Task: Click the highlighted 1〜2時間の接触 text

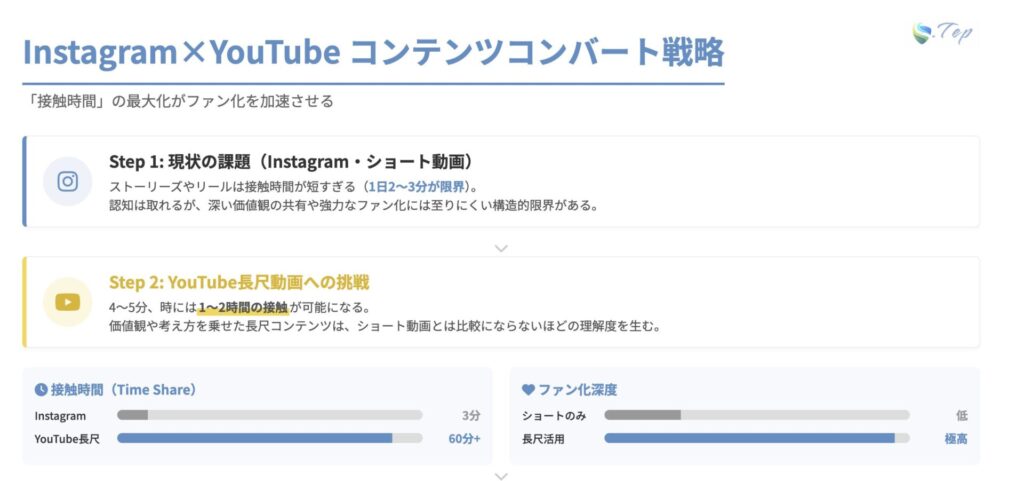Action: [243, 306]
